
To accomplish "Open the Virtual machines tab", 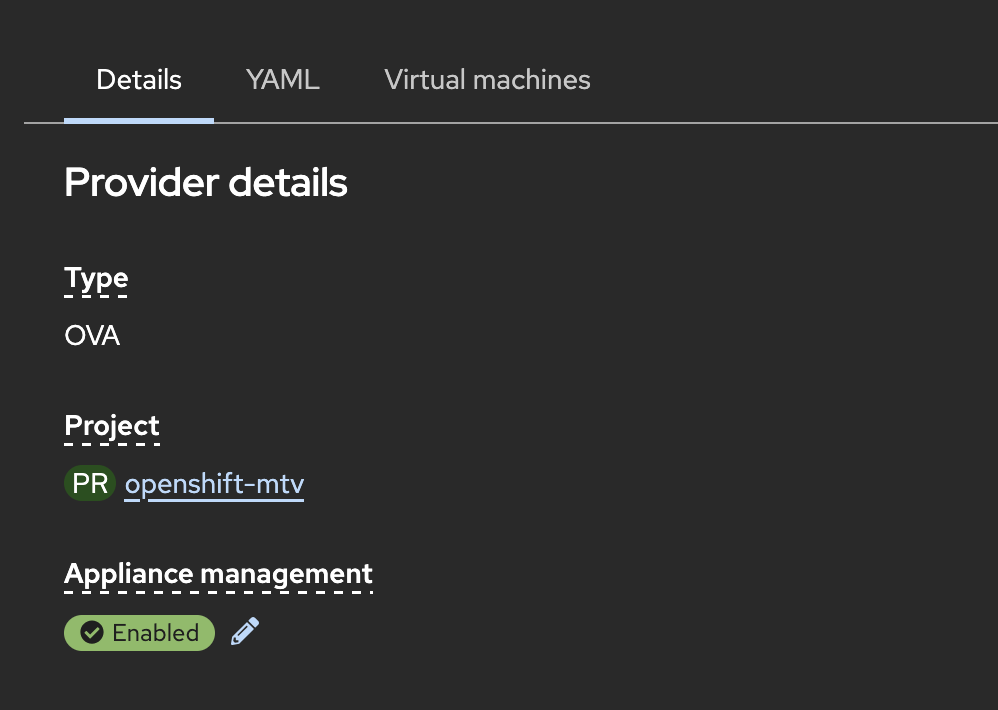I will [x=487, y=80].
